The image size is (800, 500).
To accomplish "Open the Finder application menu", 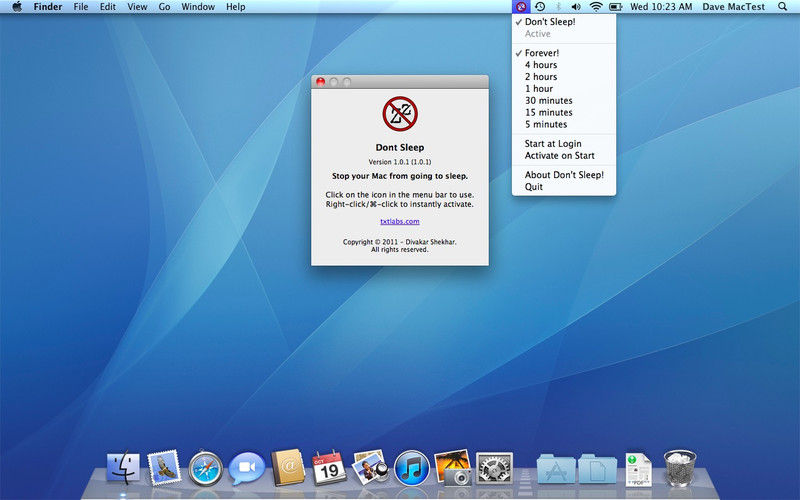I will tap(48, 7).
